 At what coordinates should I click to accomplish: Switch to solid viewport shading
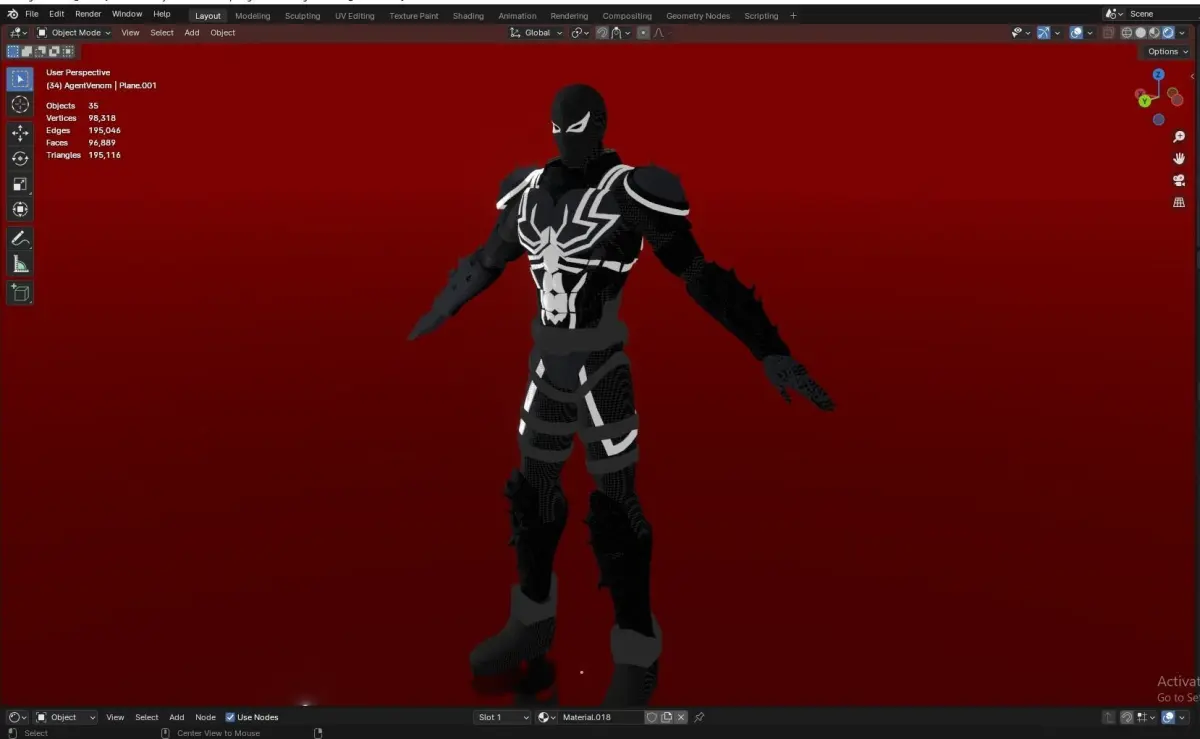click(x=1141, y=33)
